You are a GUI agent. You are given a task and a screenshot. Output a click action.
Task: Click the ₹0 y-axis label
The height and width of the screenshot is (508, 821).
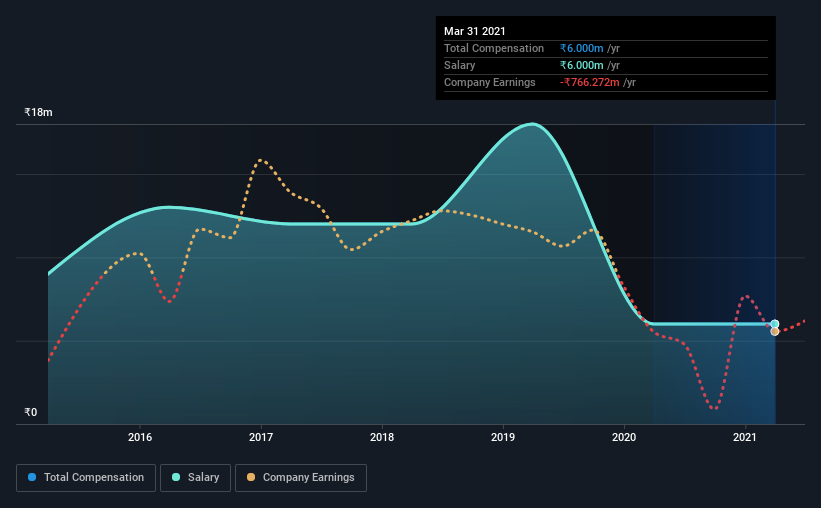click(31, 413)
